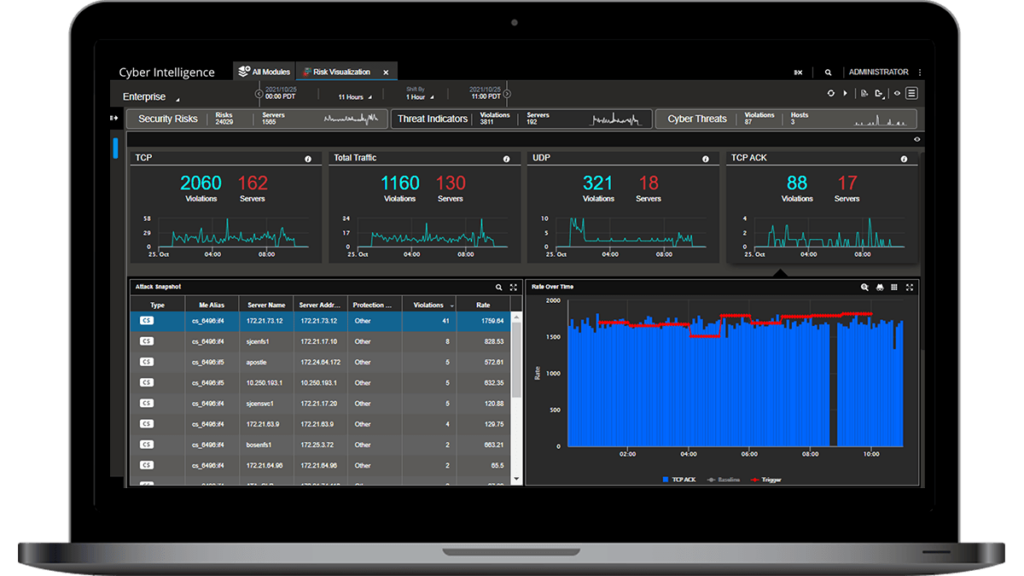The image size is (1024, 576).
Task: Sort by the Violations column header
Action: 428,305
